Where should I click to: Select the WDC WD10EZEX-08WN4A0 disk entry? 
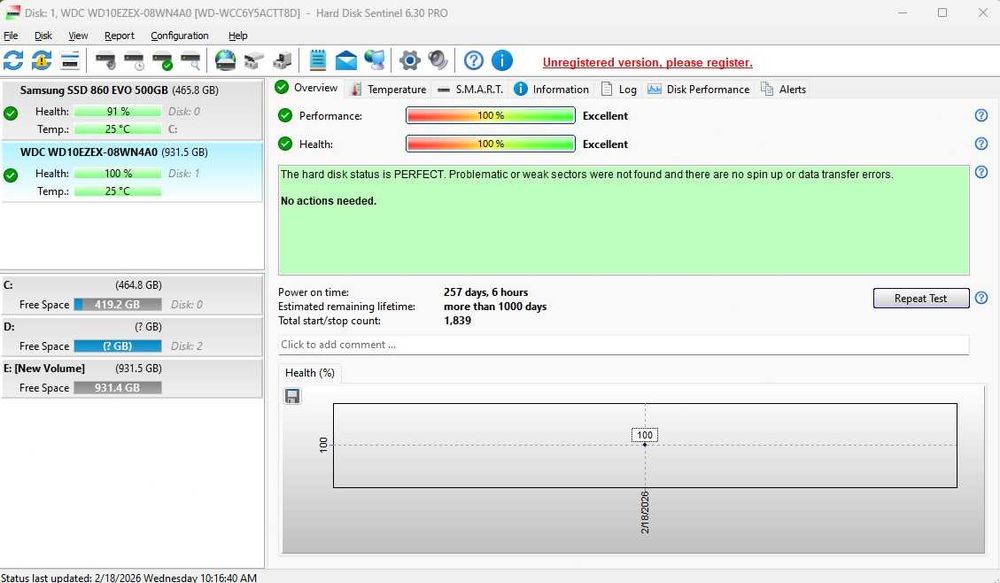coord(131,172)
